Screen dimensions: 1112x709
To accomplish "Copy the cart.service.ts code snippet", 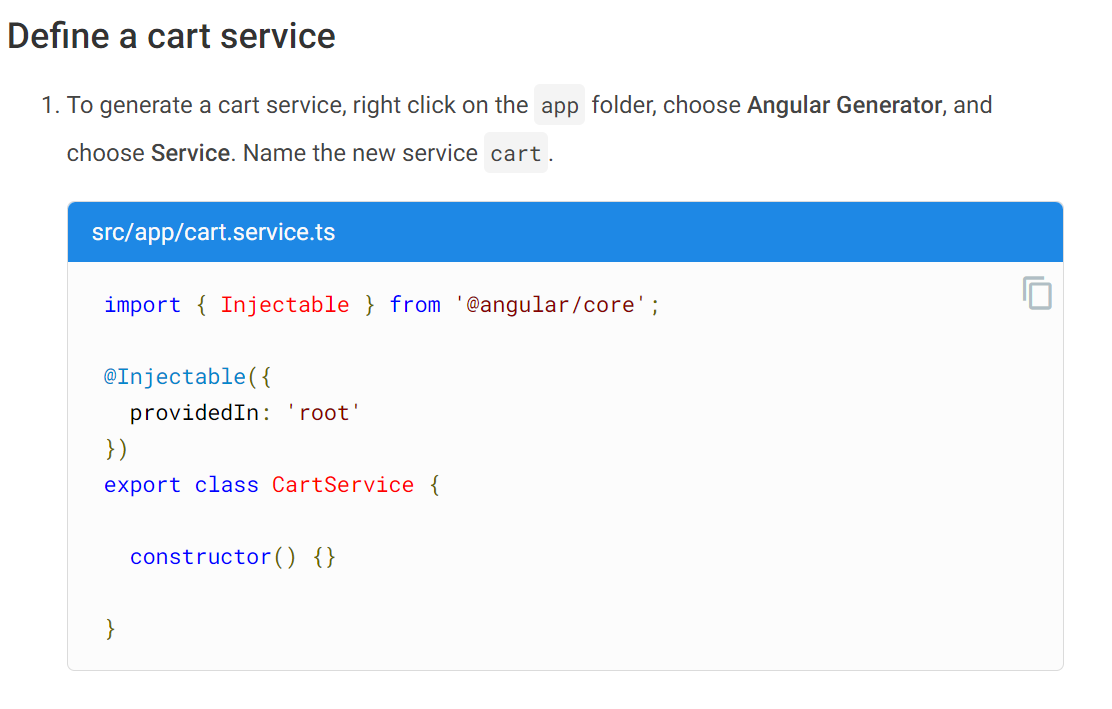I will click(1037, 293).
